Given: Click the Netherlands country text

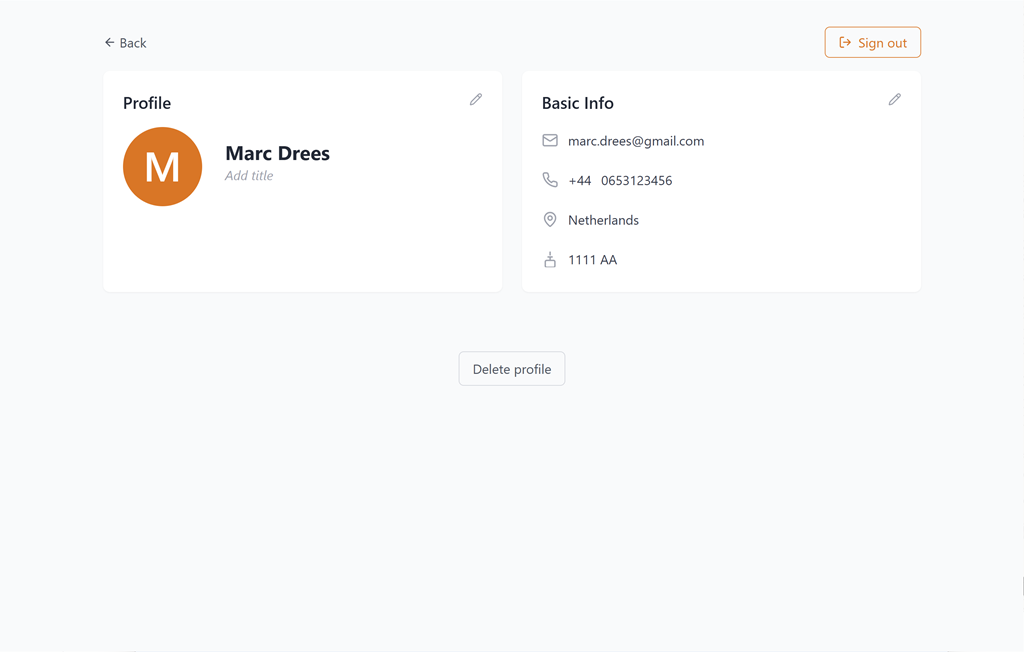Looking at the screenshot, I should (x=603, y=220).
